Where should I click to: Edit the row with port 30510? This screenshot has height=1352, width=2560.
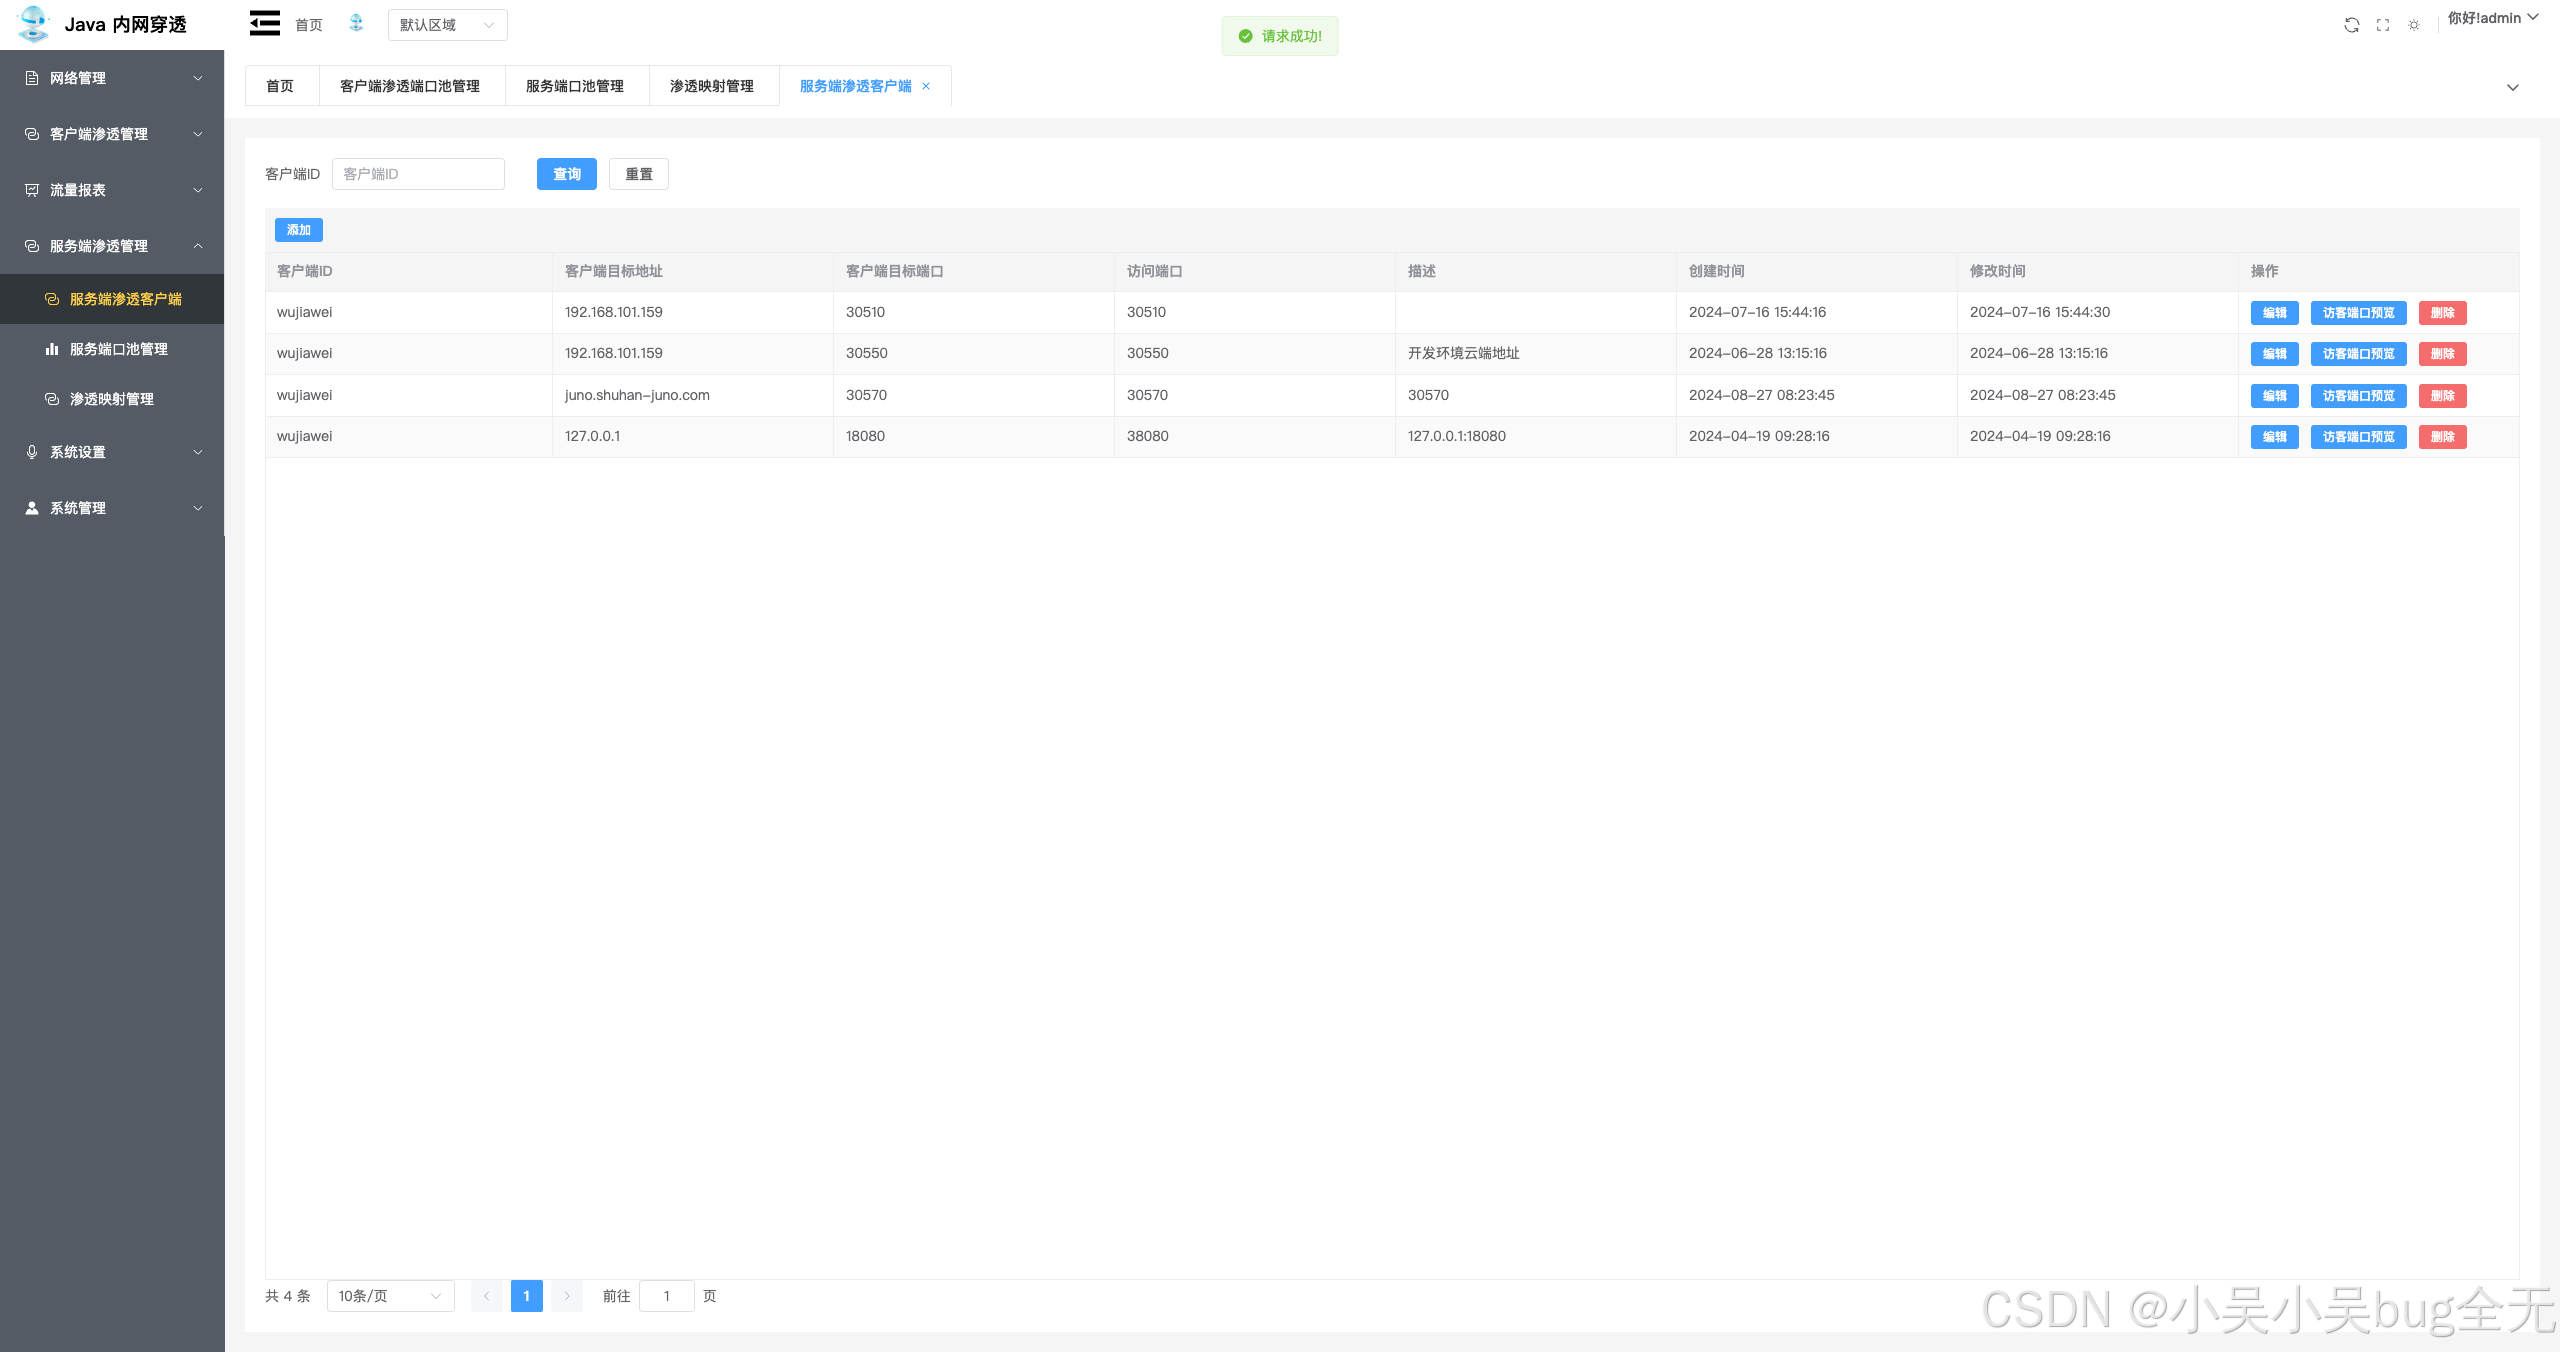coord(2275,313)
